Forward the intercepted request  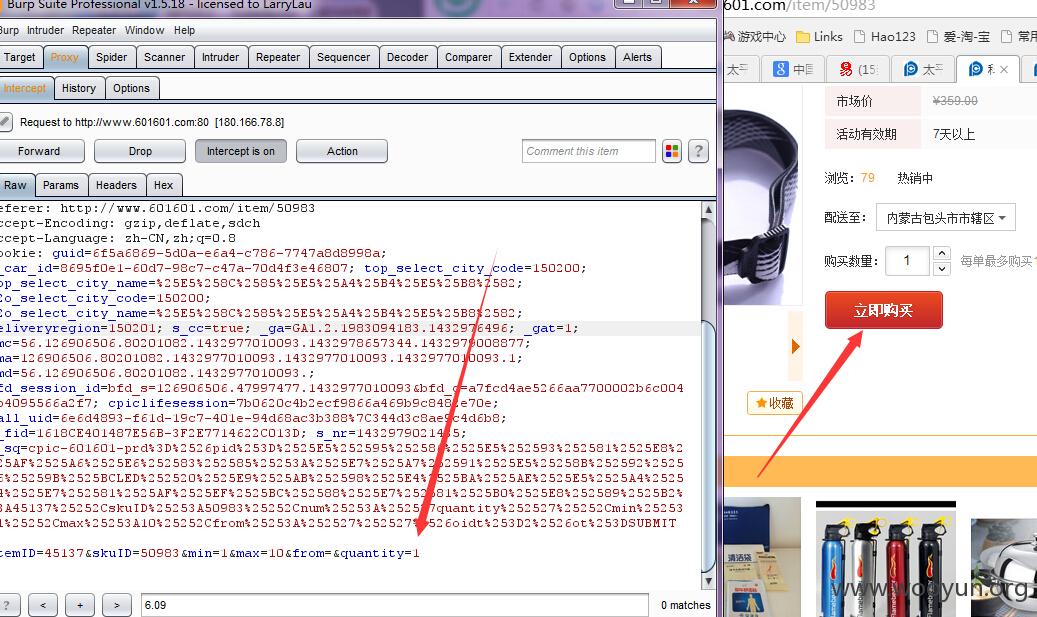point(39,151)
